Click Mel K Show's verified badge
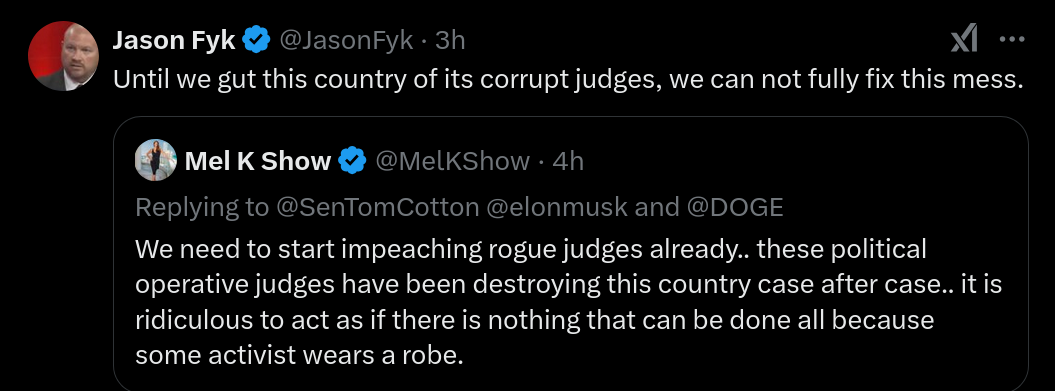Viewport: 1055px width, 391px height. pos(352,162)
